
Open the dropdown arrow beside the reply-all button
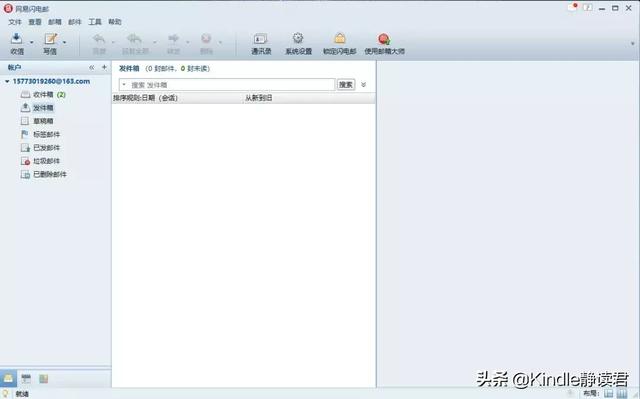click(155, 42)
